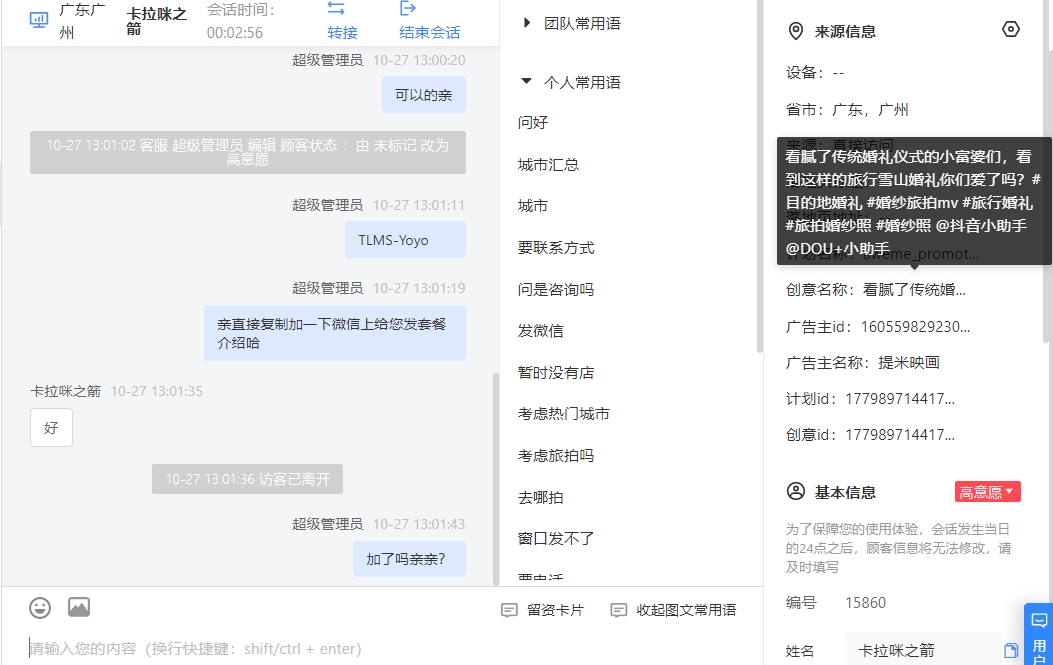Click the 访客已离开 system notice
Image resolution: width=1053 pixels, height=665 pixels.
[x=247, y=479]
